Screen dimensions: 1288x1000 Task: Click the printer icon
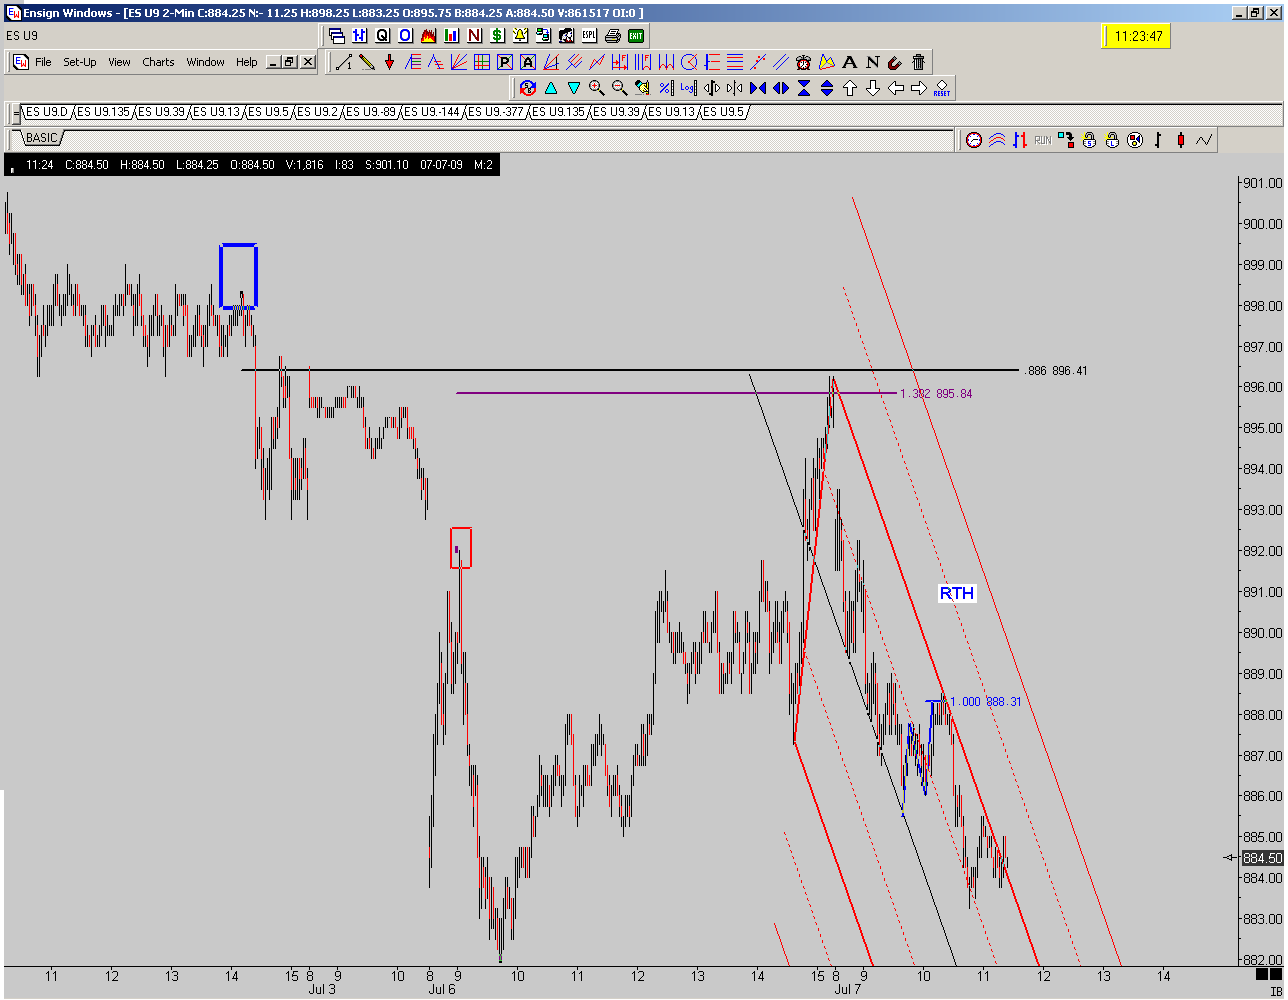point(613,36)
